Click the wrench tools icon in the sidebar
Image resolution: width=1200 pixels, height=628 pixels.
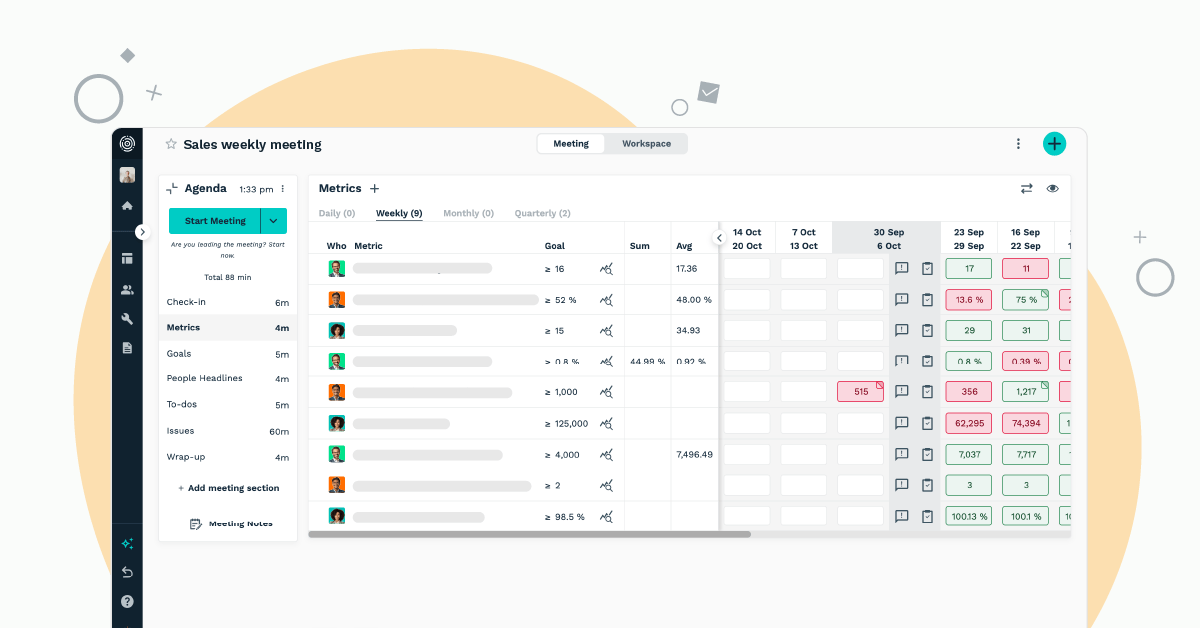tap(127, 319)
